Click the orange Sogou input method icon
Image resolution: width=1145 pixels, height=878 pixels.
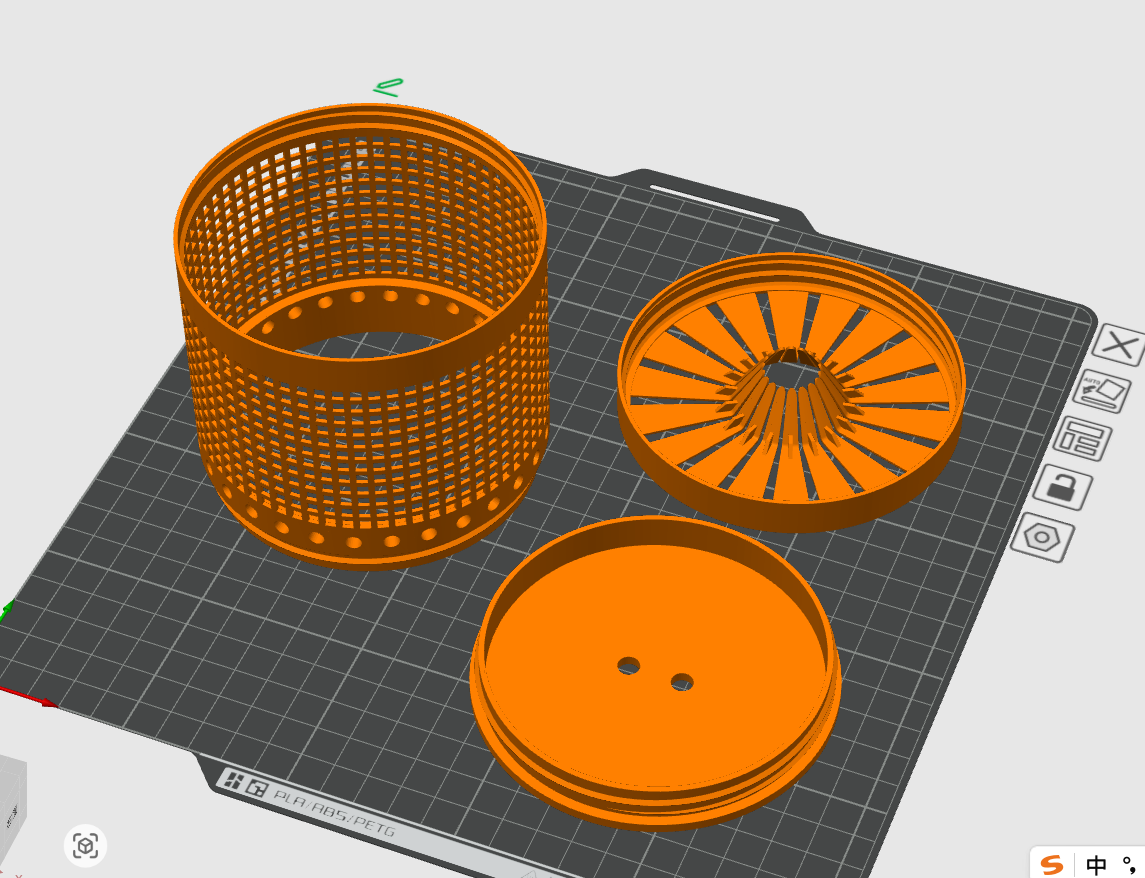[x=1052, y=864]
